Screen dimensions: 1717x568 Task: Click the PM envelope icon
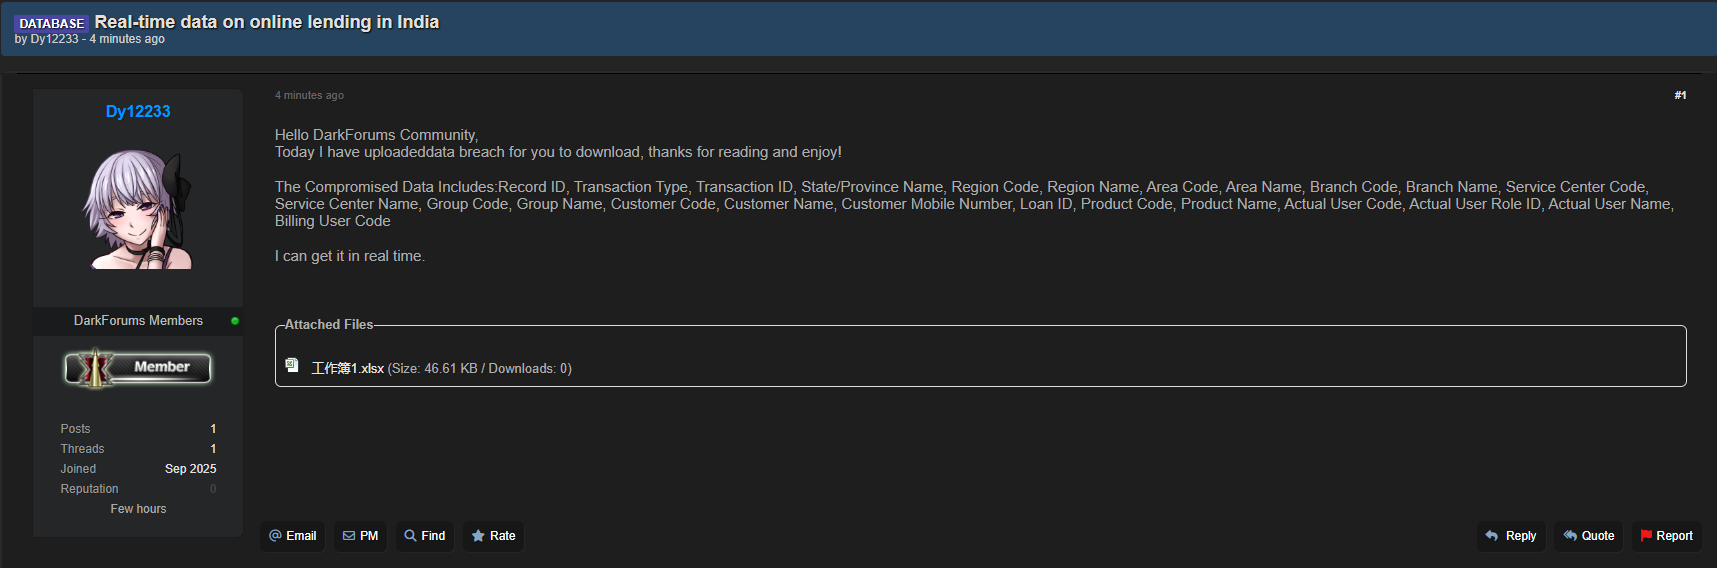(x=349, y=536)
